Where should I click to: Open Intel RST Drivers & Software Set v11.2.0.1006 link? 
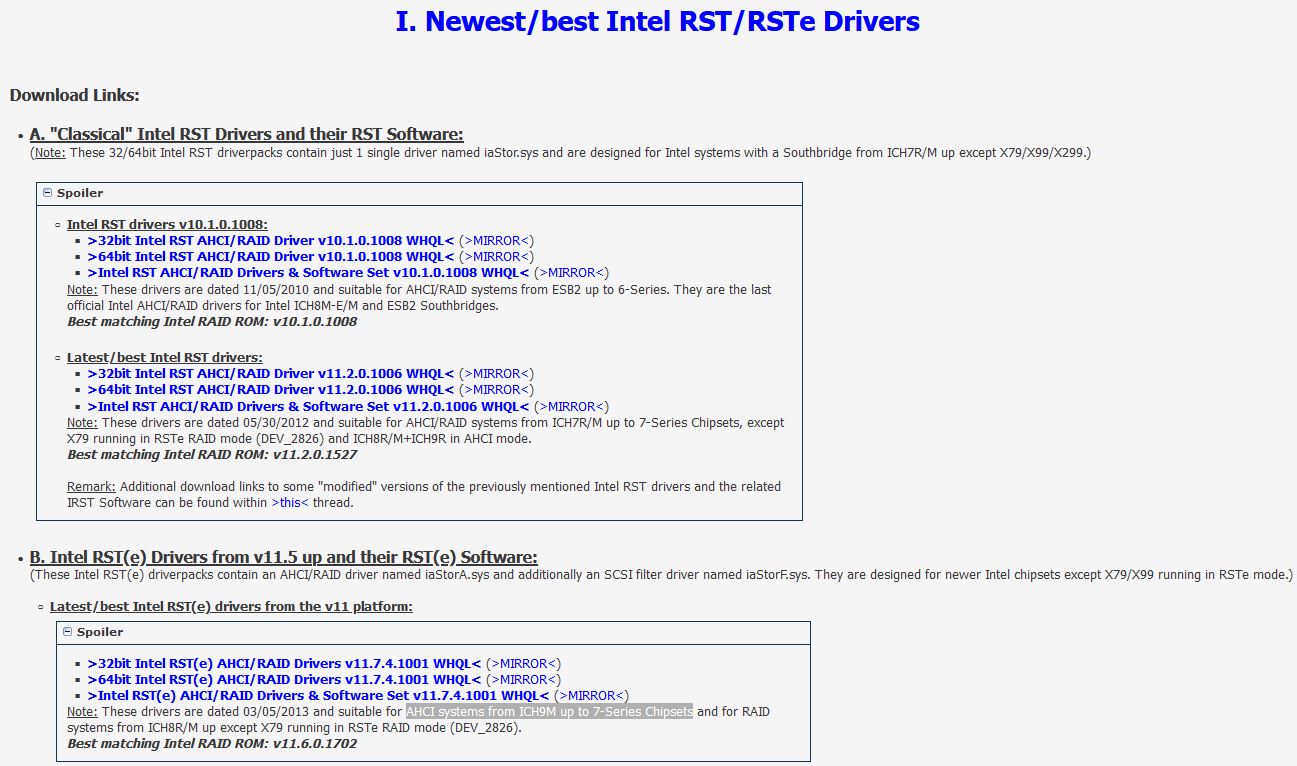tap(308, 407)
